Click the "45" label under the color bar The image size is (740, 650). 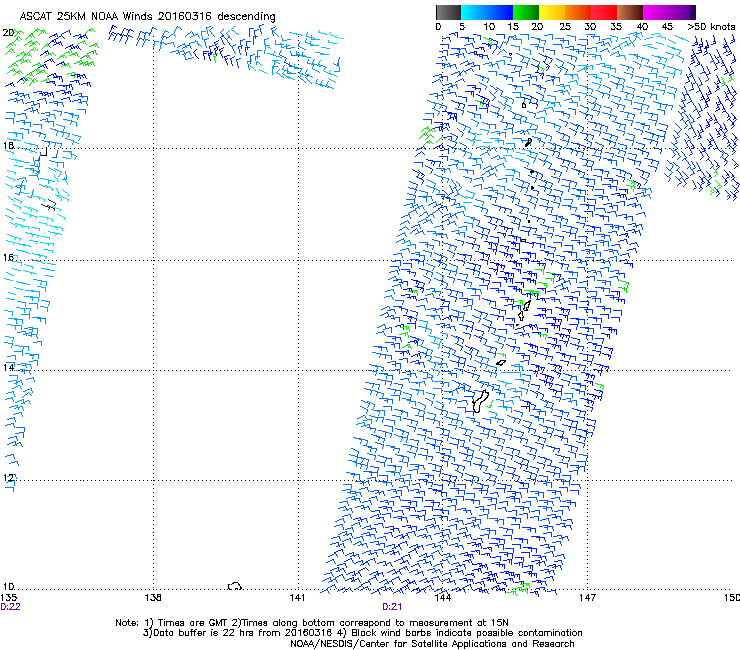pyautogui.click(x=667, y=27)
